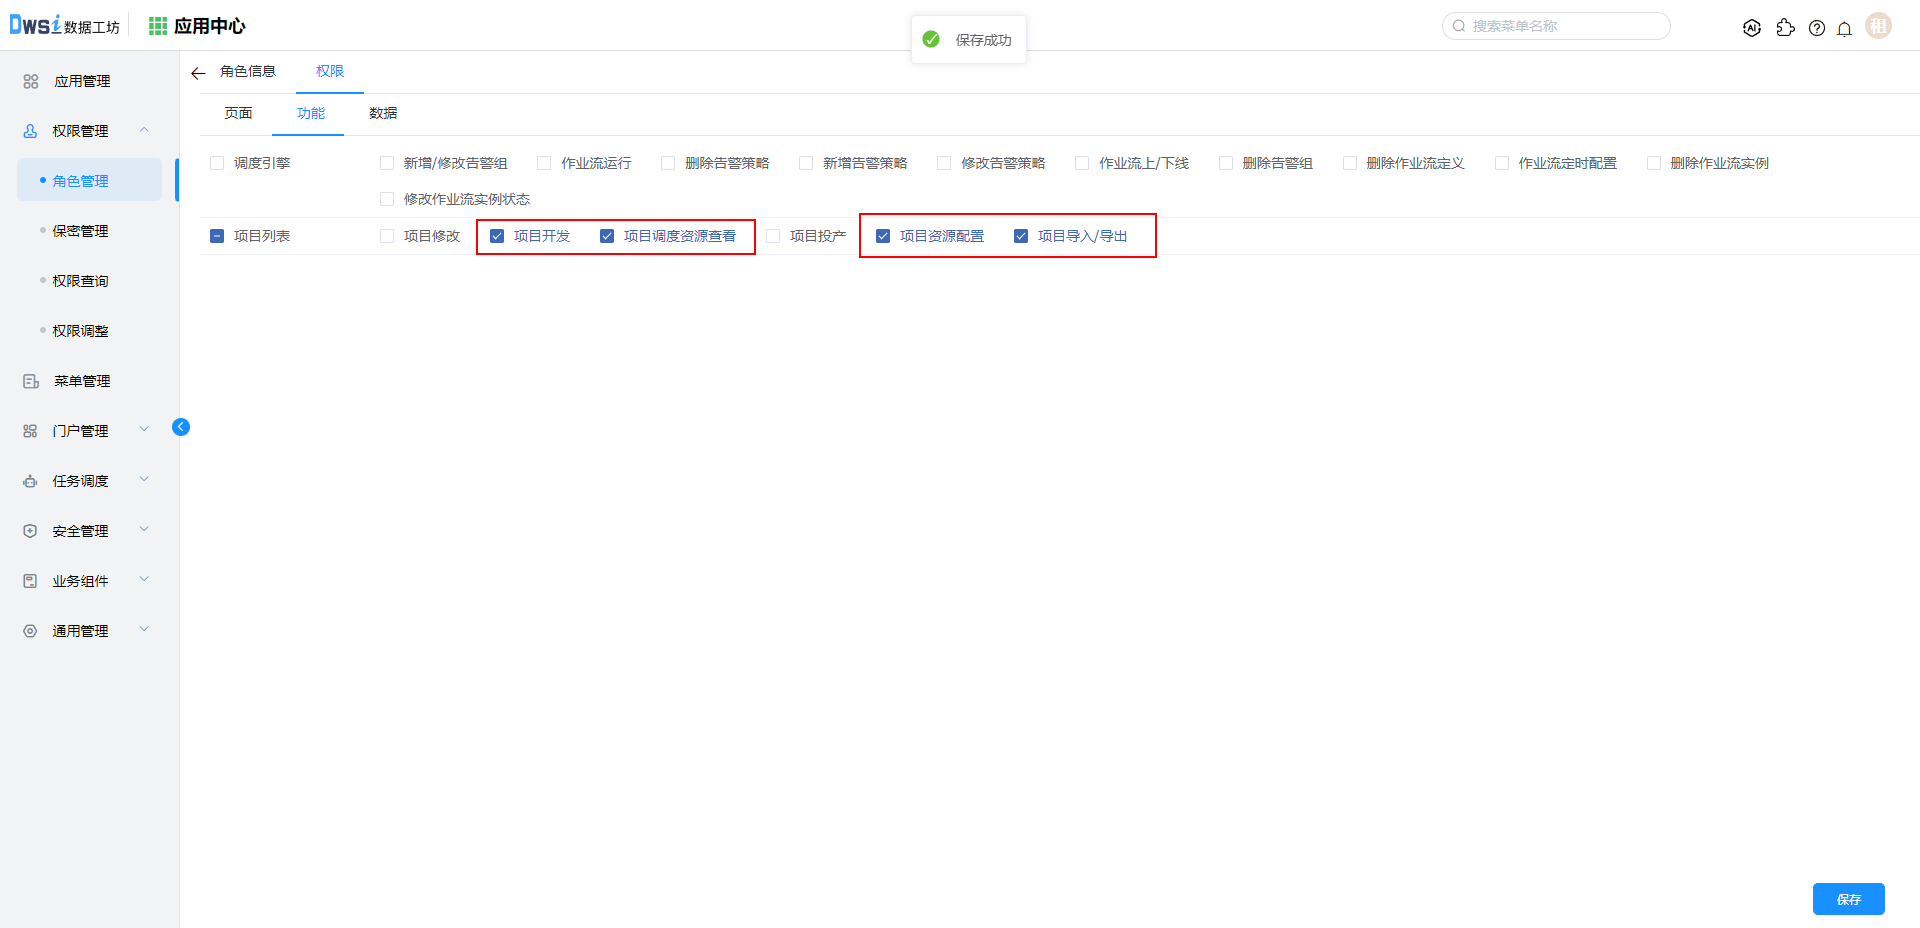Click the AI assistant icon in header
Image resolution: width=1920 pixels, height=928 pixels.
[x=1751, y=28]
